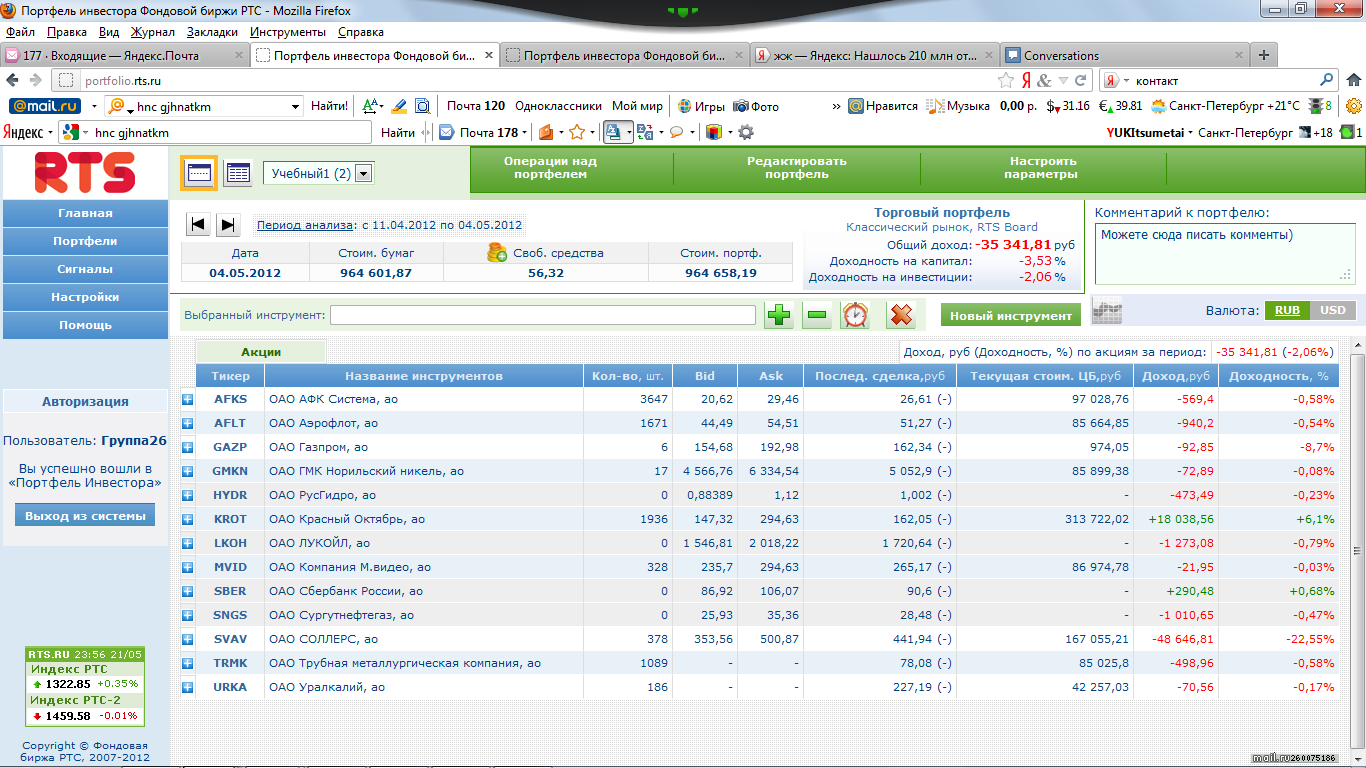Open Портфели in the sidebar
Viewport: 1366px width, 768px height.
pos(85,241)
